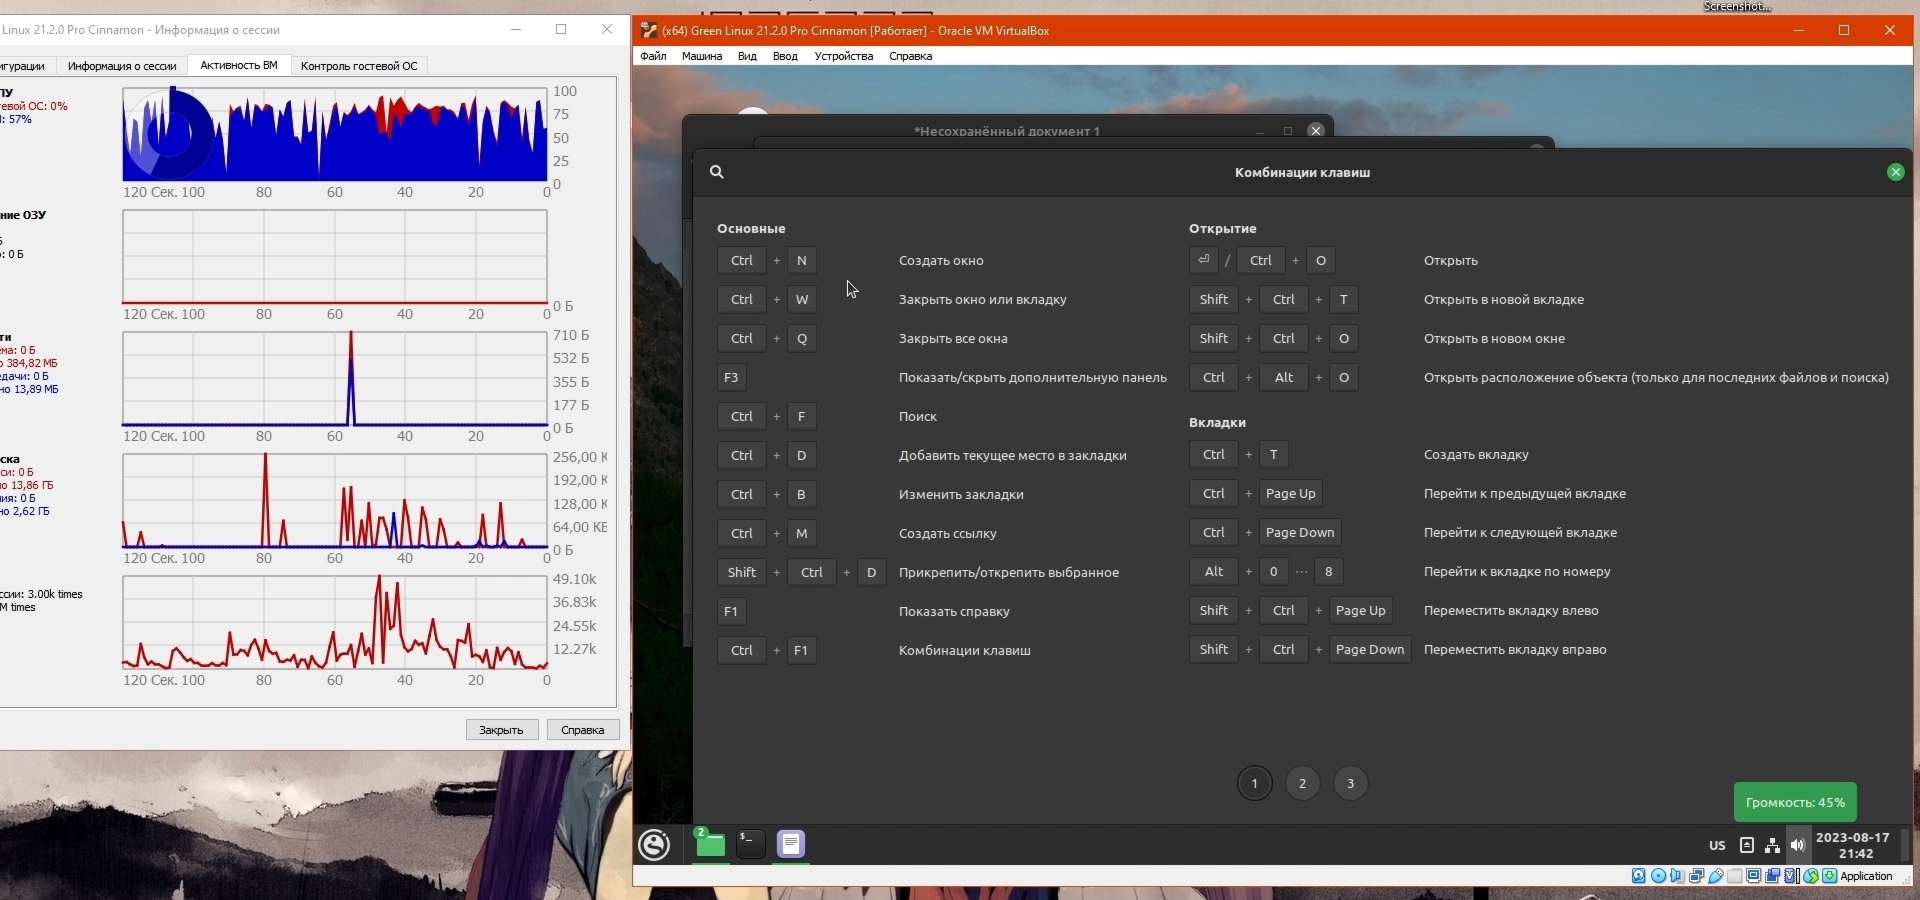Click the Открытие section heading
1920x900 pixels.
tap(1222, 229)
